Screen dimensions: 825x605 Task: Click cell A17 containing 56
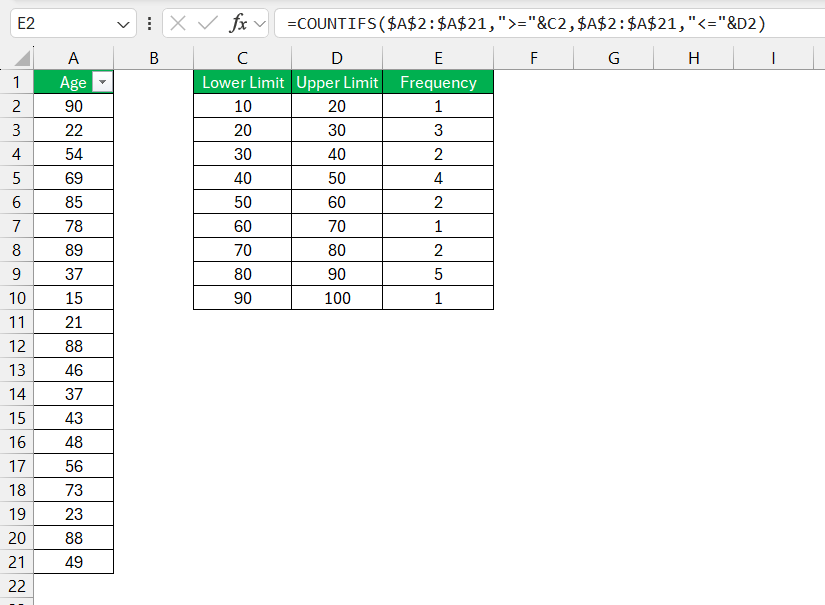pos(74,466)
